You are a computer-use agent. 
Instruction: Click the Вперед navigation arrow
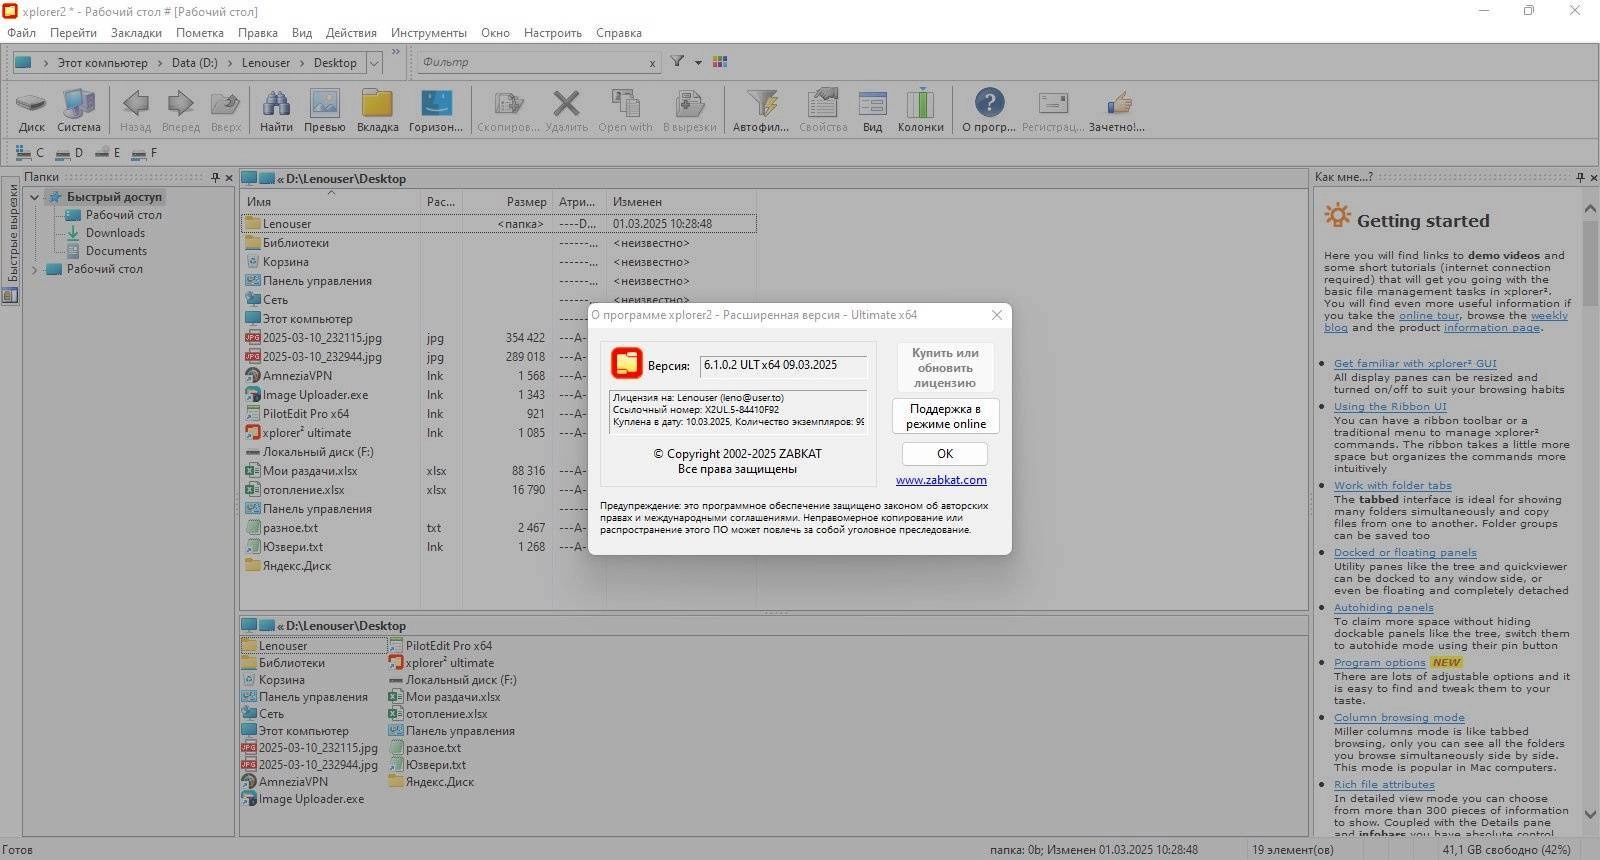(x=180, y=110)
